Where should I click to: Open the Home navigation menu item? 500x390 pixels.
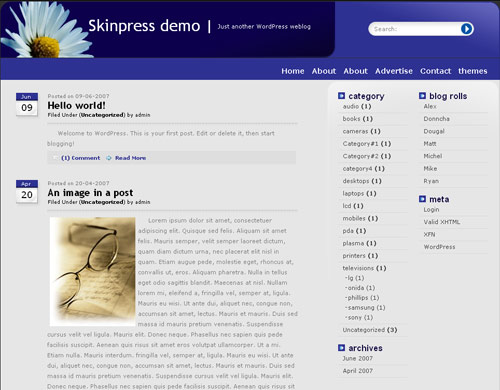point(293,71)
